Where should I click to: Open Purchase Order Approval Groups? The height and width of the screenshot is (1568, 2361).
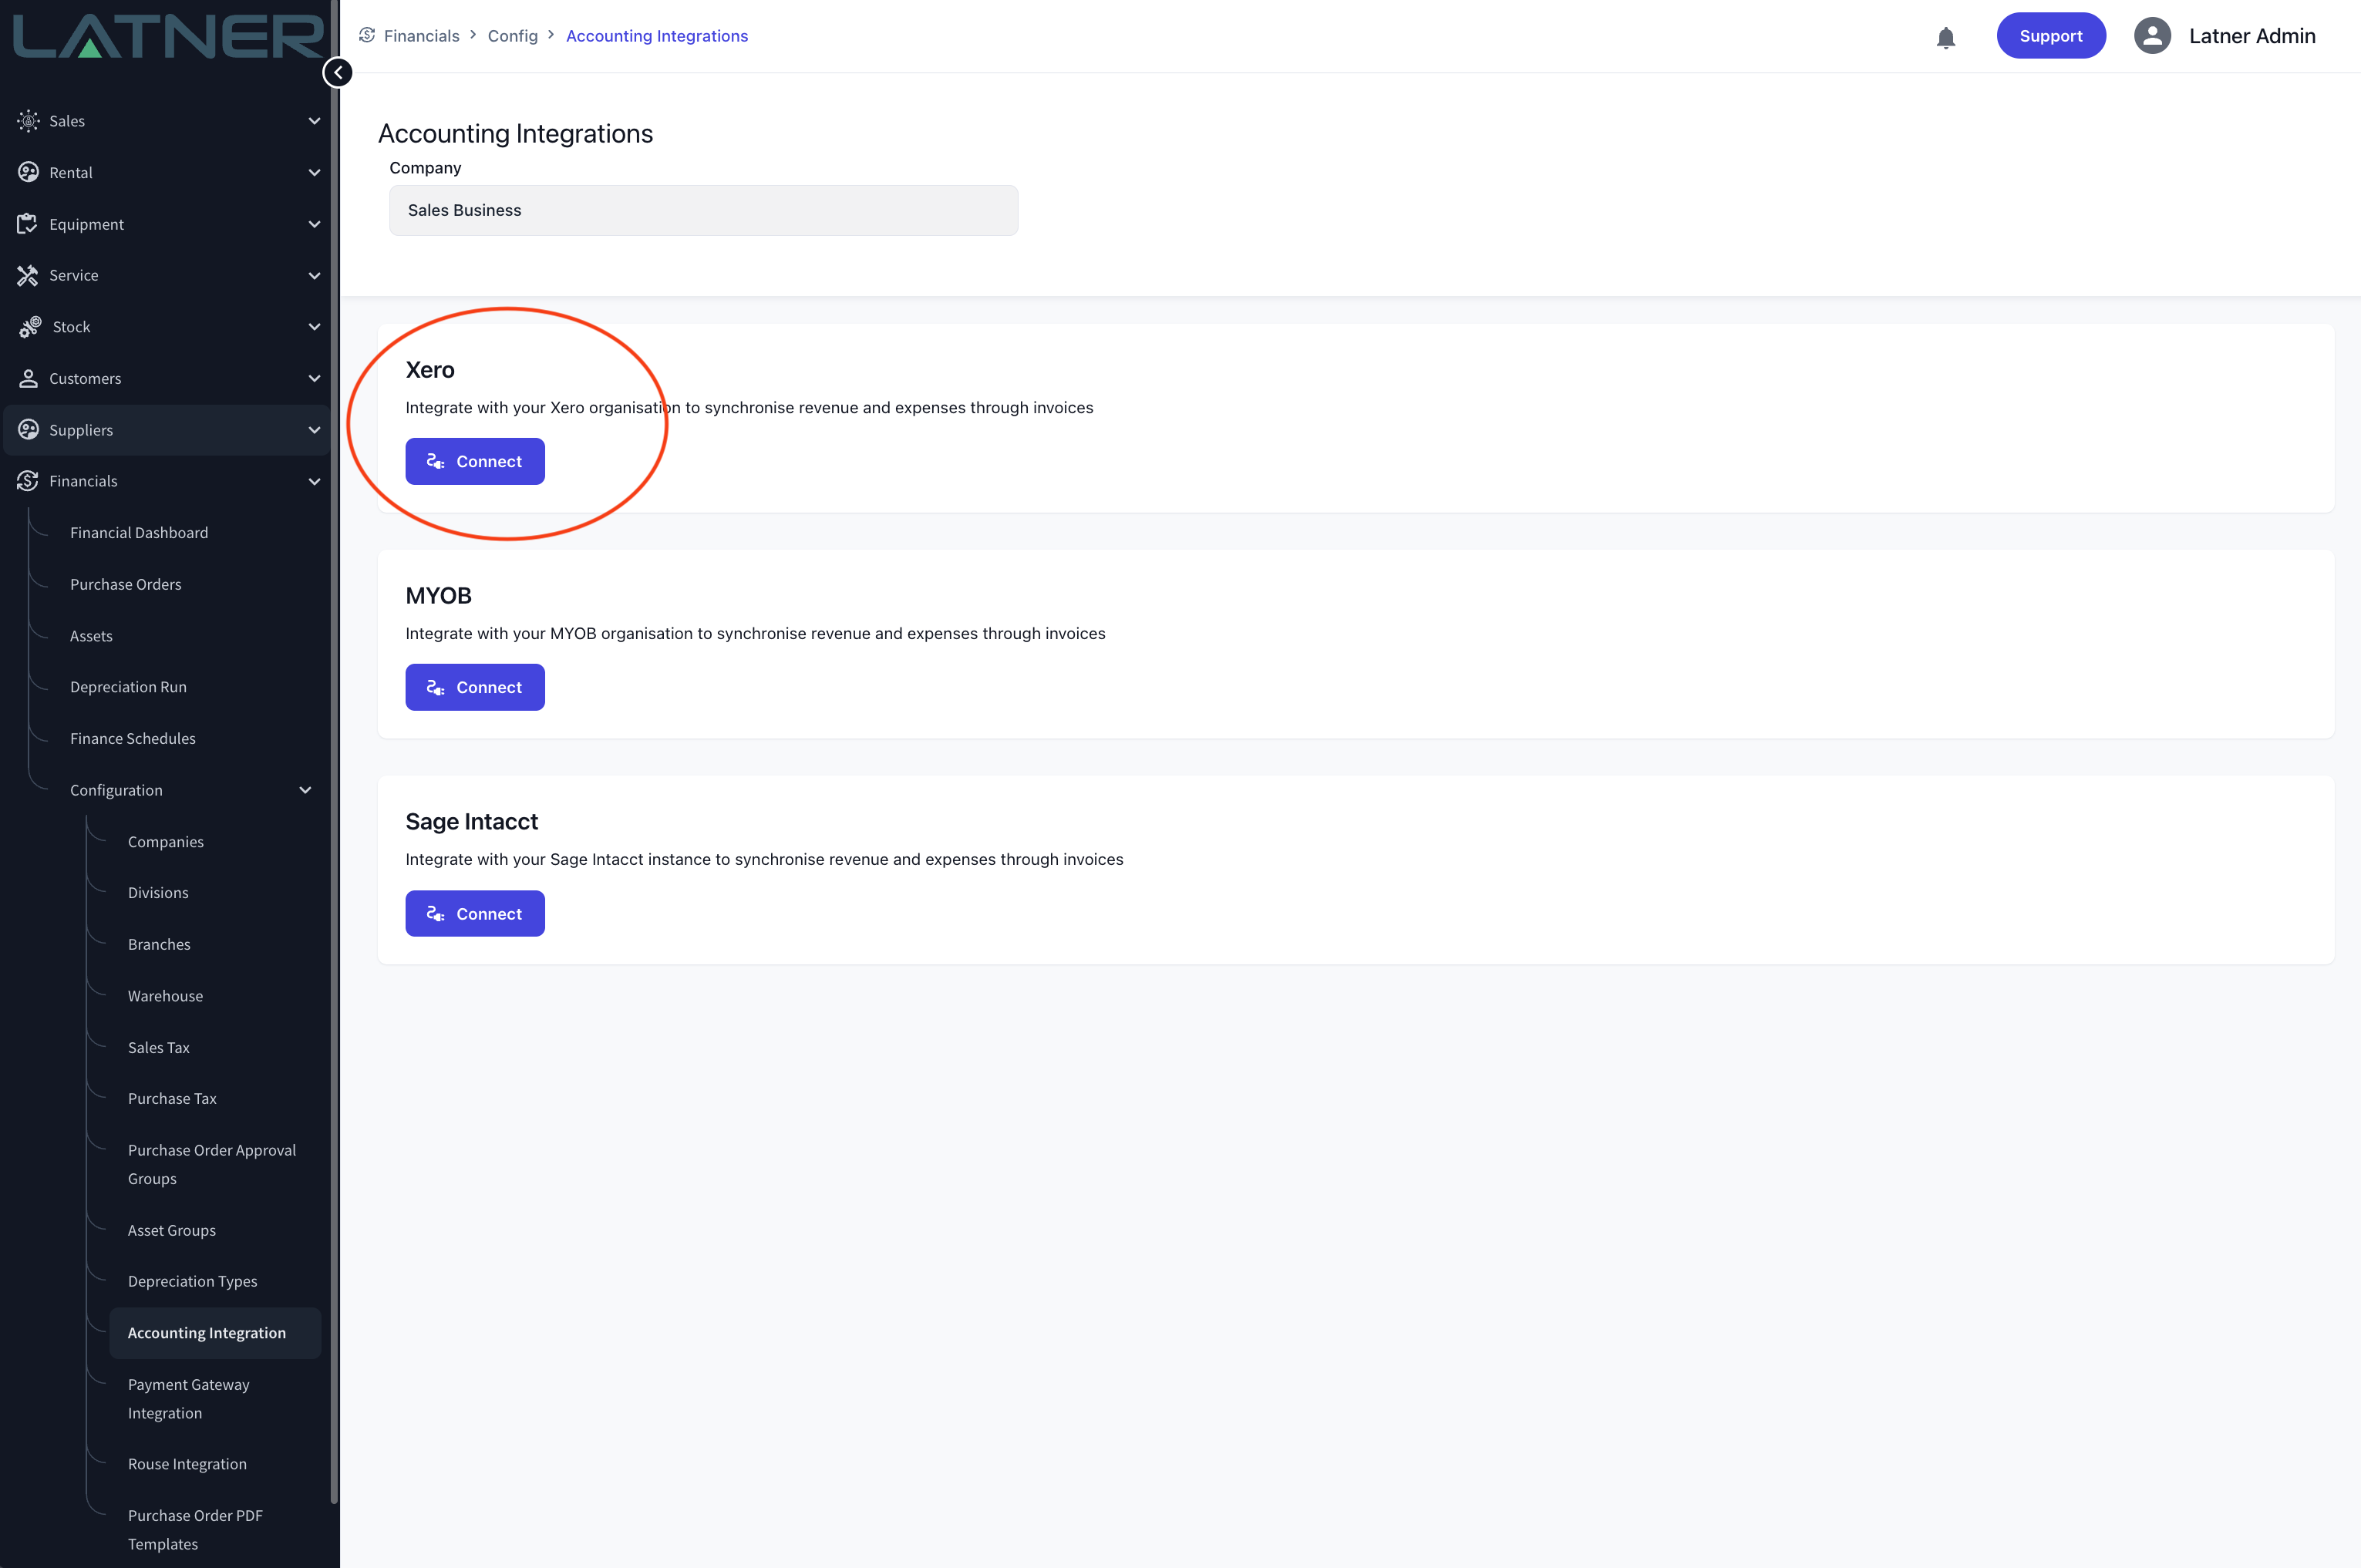pos(212,1164)
